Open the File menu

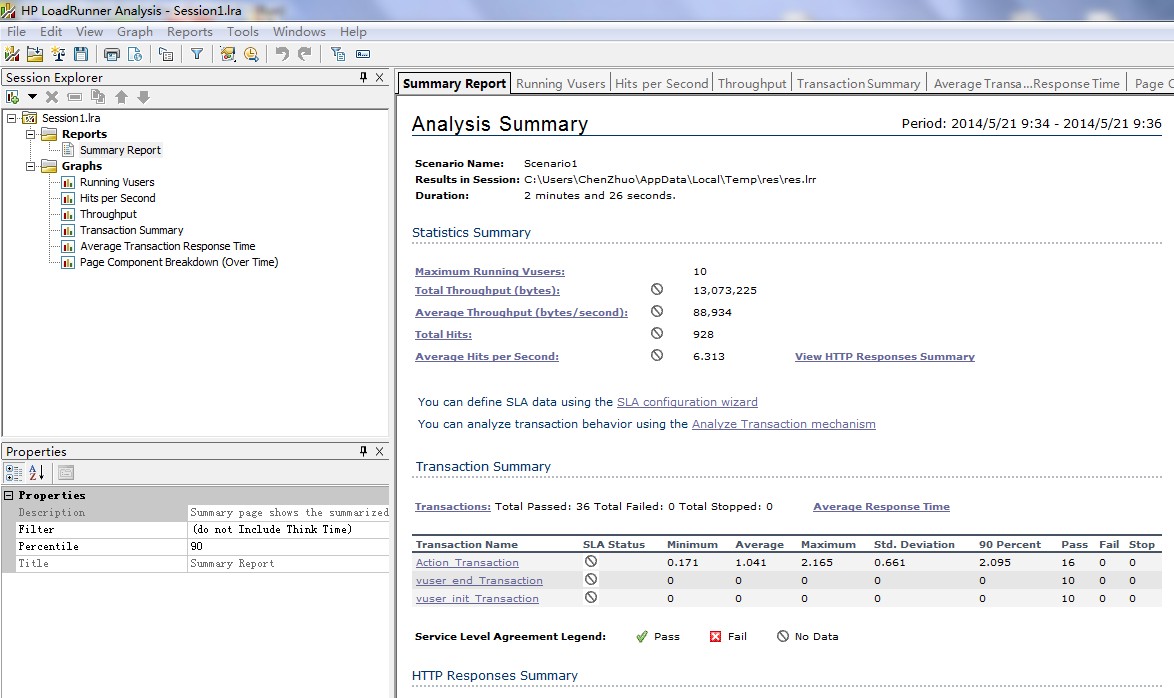tap(16, 31)
